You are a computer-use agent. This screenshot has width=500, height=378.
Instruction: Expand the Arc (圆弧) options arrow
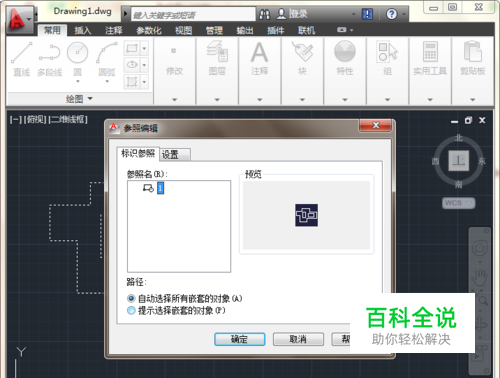[x=107, y=81]
